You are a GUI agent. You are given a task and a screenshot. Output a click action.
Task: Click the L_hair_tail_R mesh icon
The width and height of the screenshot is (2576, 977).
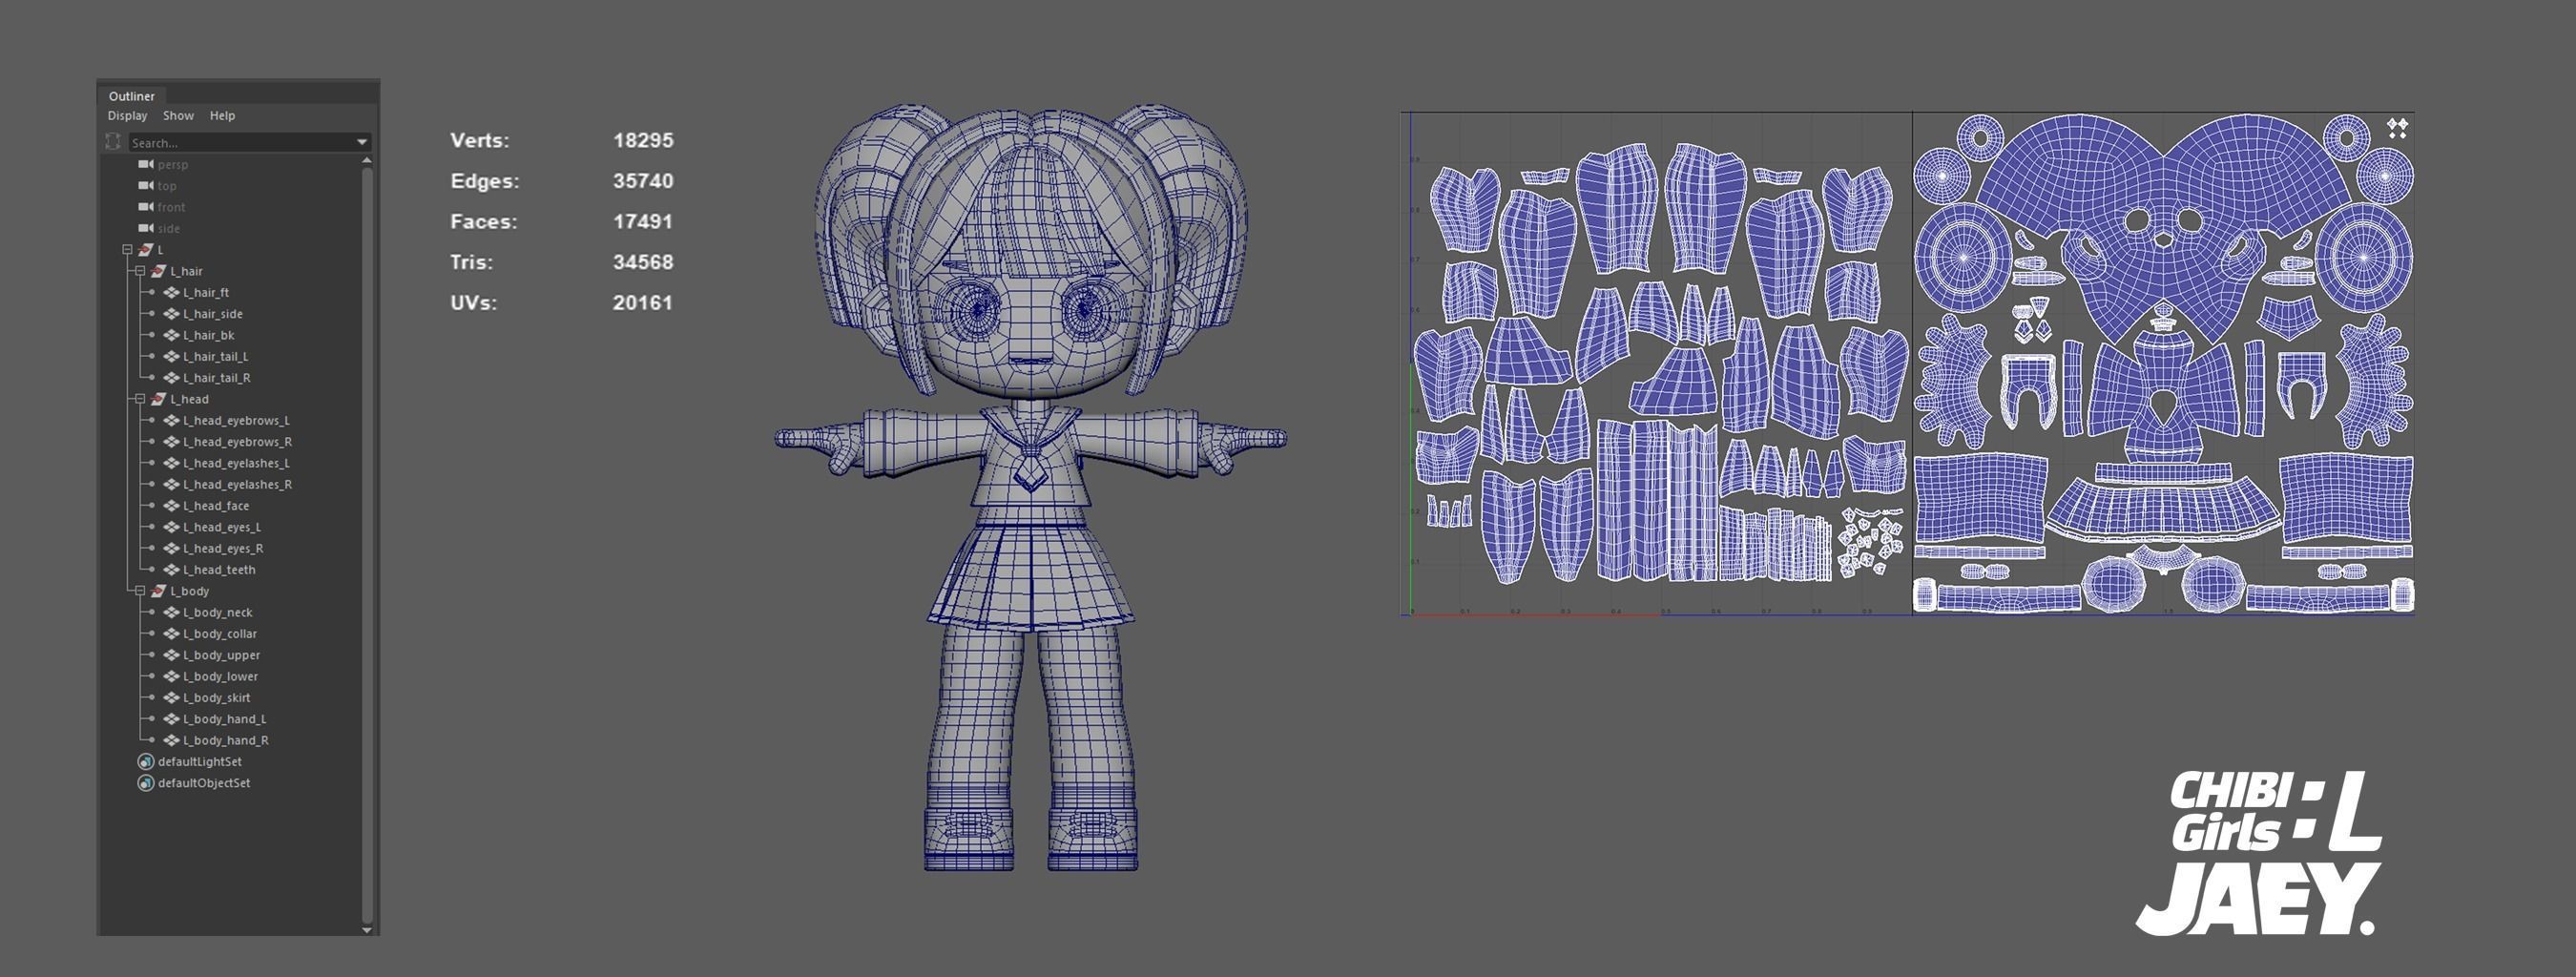pos(171,378)
